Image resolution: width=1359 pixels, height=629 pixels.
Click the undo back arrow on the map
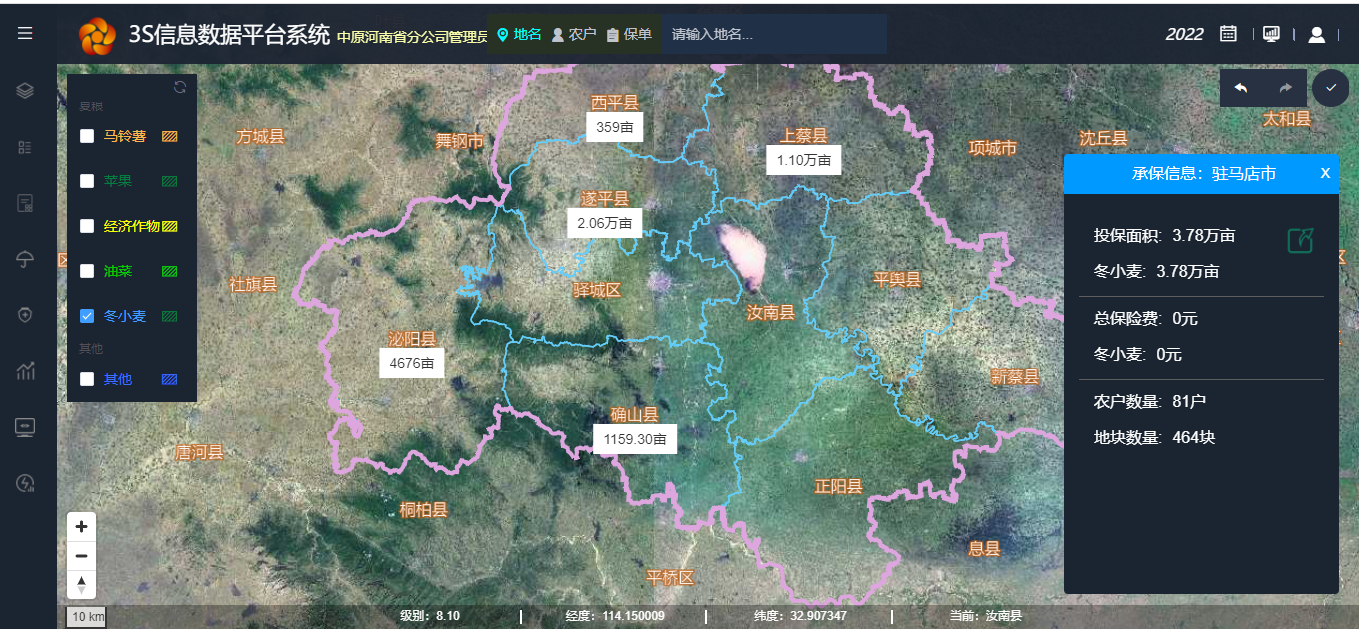1241,88
